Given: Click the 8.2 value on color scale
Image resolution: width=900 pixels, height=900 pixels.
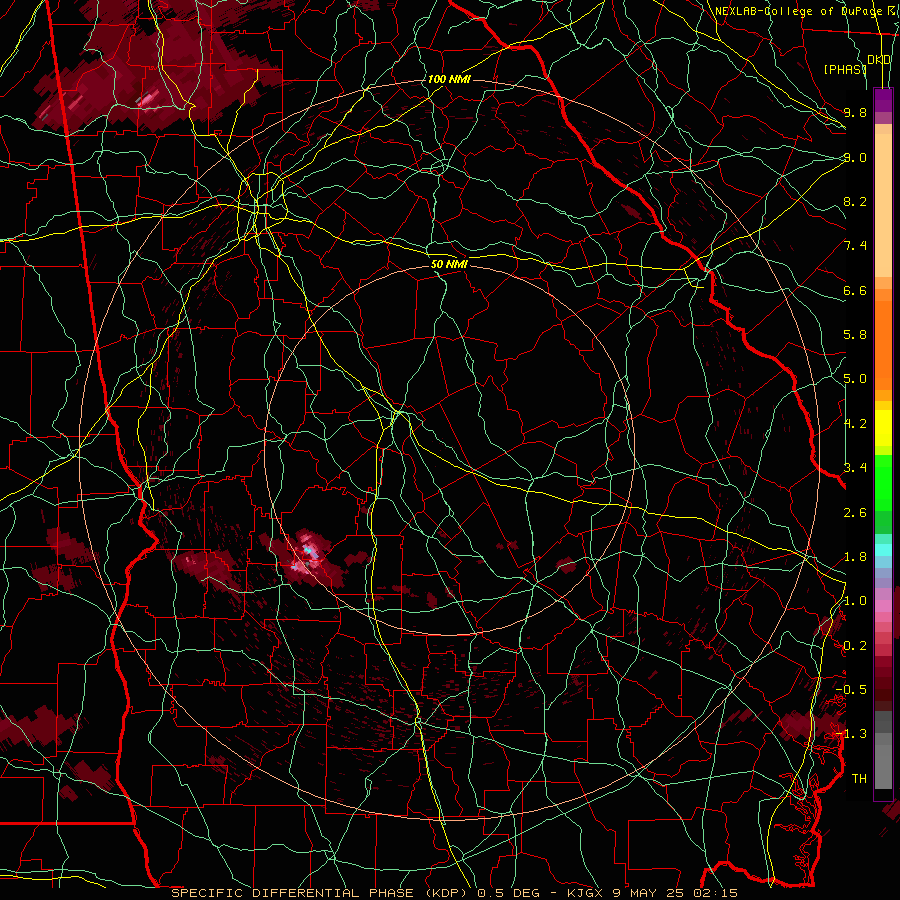Looking at the screenshot, I should coord(855,201).
